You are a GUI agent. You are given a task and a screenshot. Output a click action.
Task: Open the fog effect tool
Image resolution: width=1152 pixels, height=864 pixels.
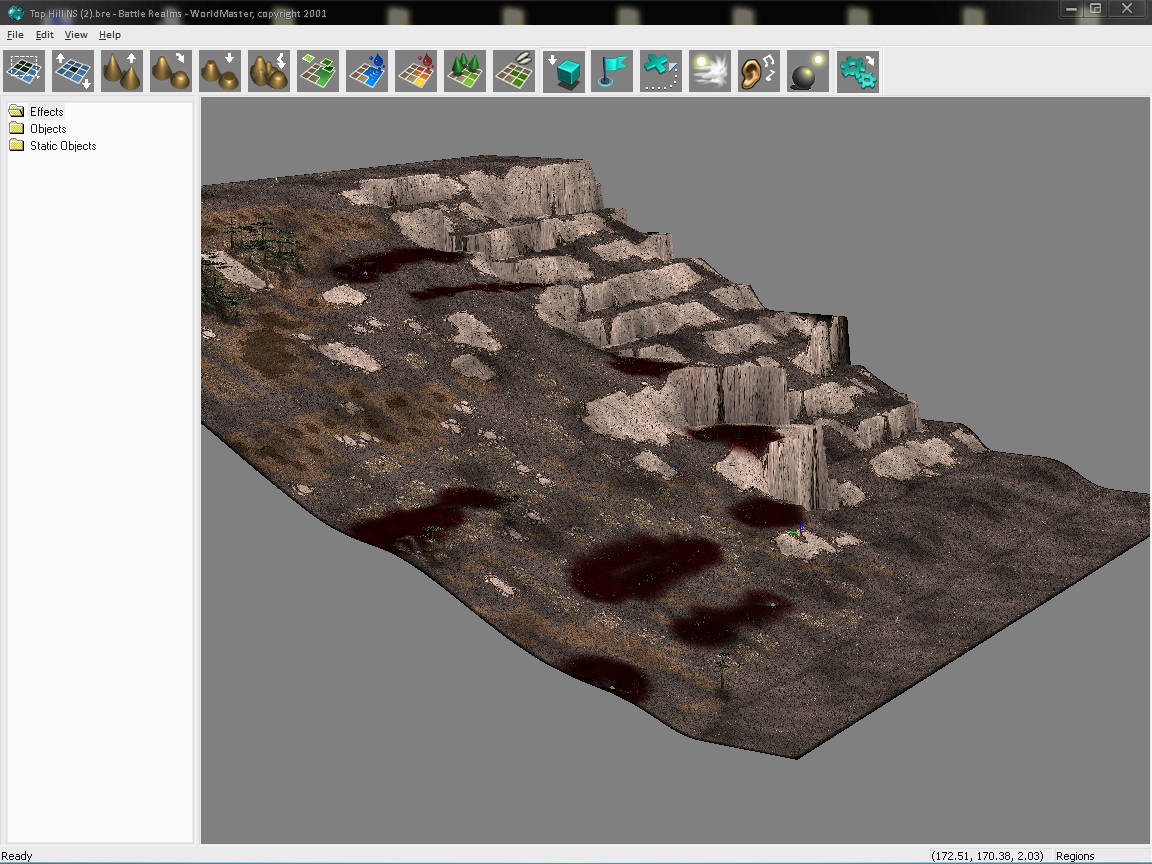click(x=710, y=71)
